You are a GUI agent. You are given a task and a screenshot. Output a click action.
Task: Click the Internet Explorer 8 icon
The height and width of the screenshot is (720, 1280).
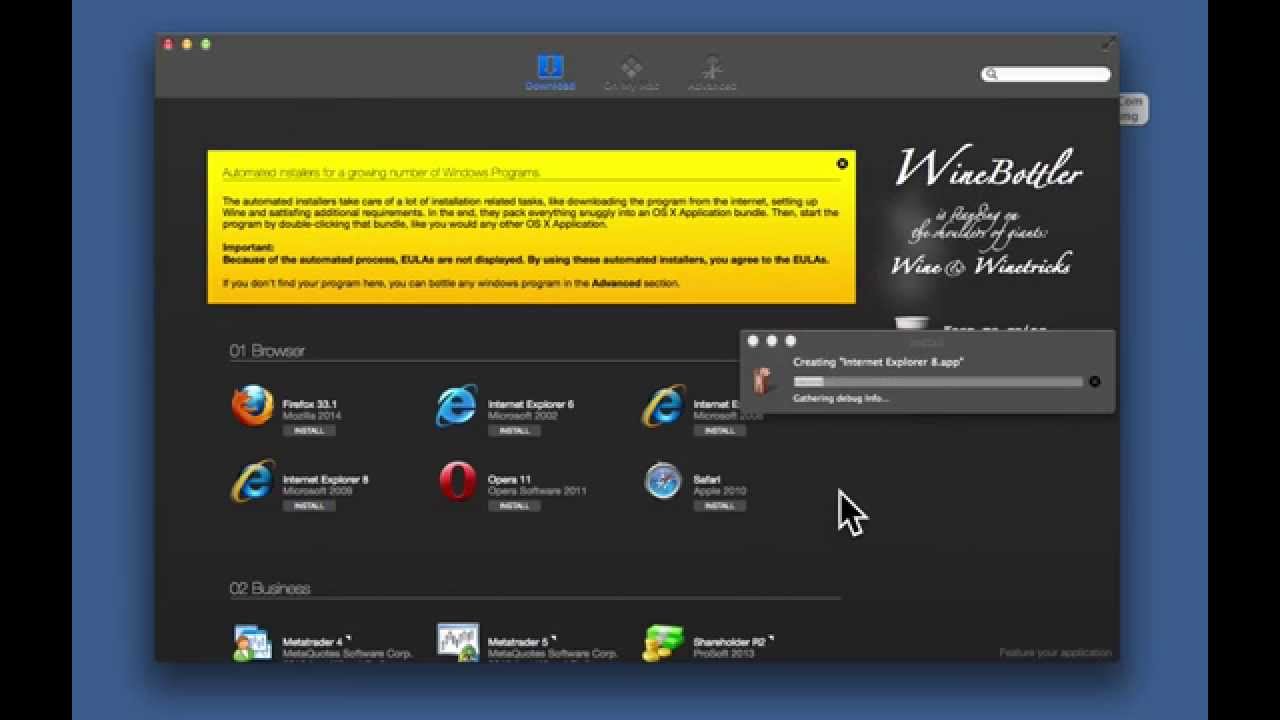(252, 481)
